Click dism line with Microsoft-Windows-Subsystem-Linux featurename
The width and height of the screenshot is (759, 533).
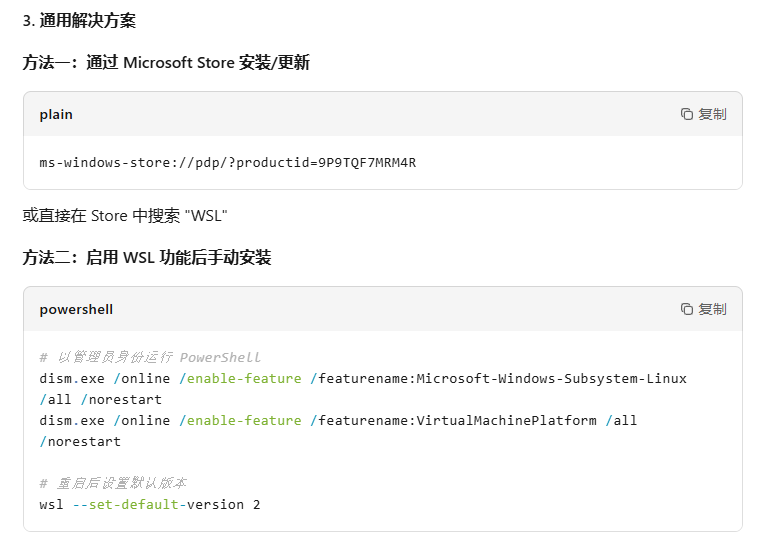click(x=363, y=379)
